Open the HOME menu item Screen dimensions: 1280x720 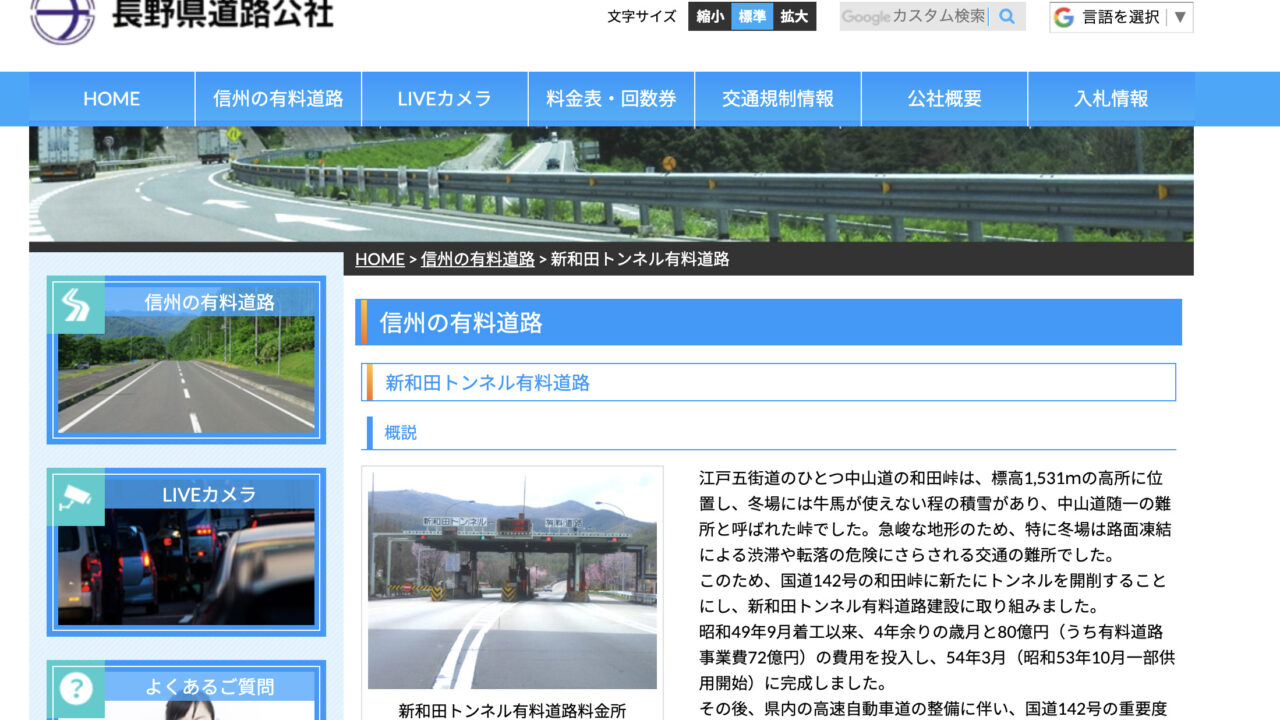tap(112, 99)
